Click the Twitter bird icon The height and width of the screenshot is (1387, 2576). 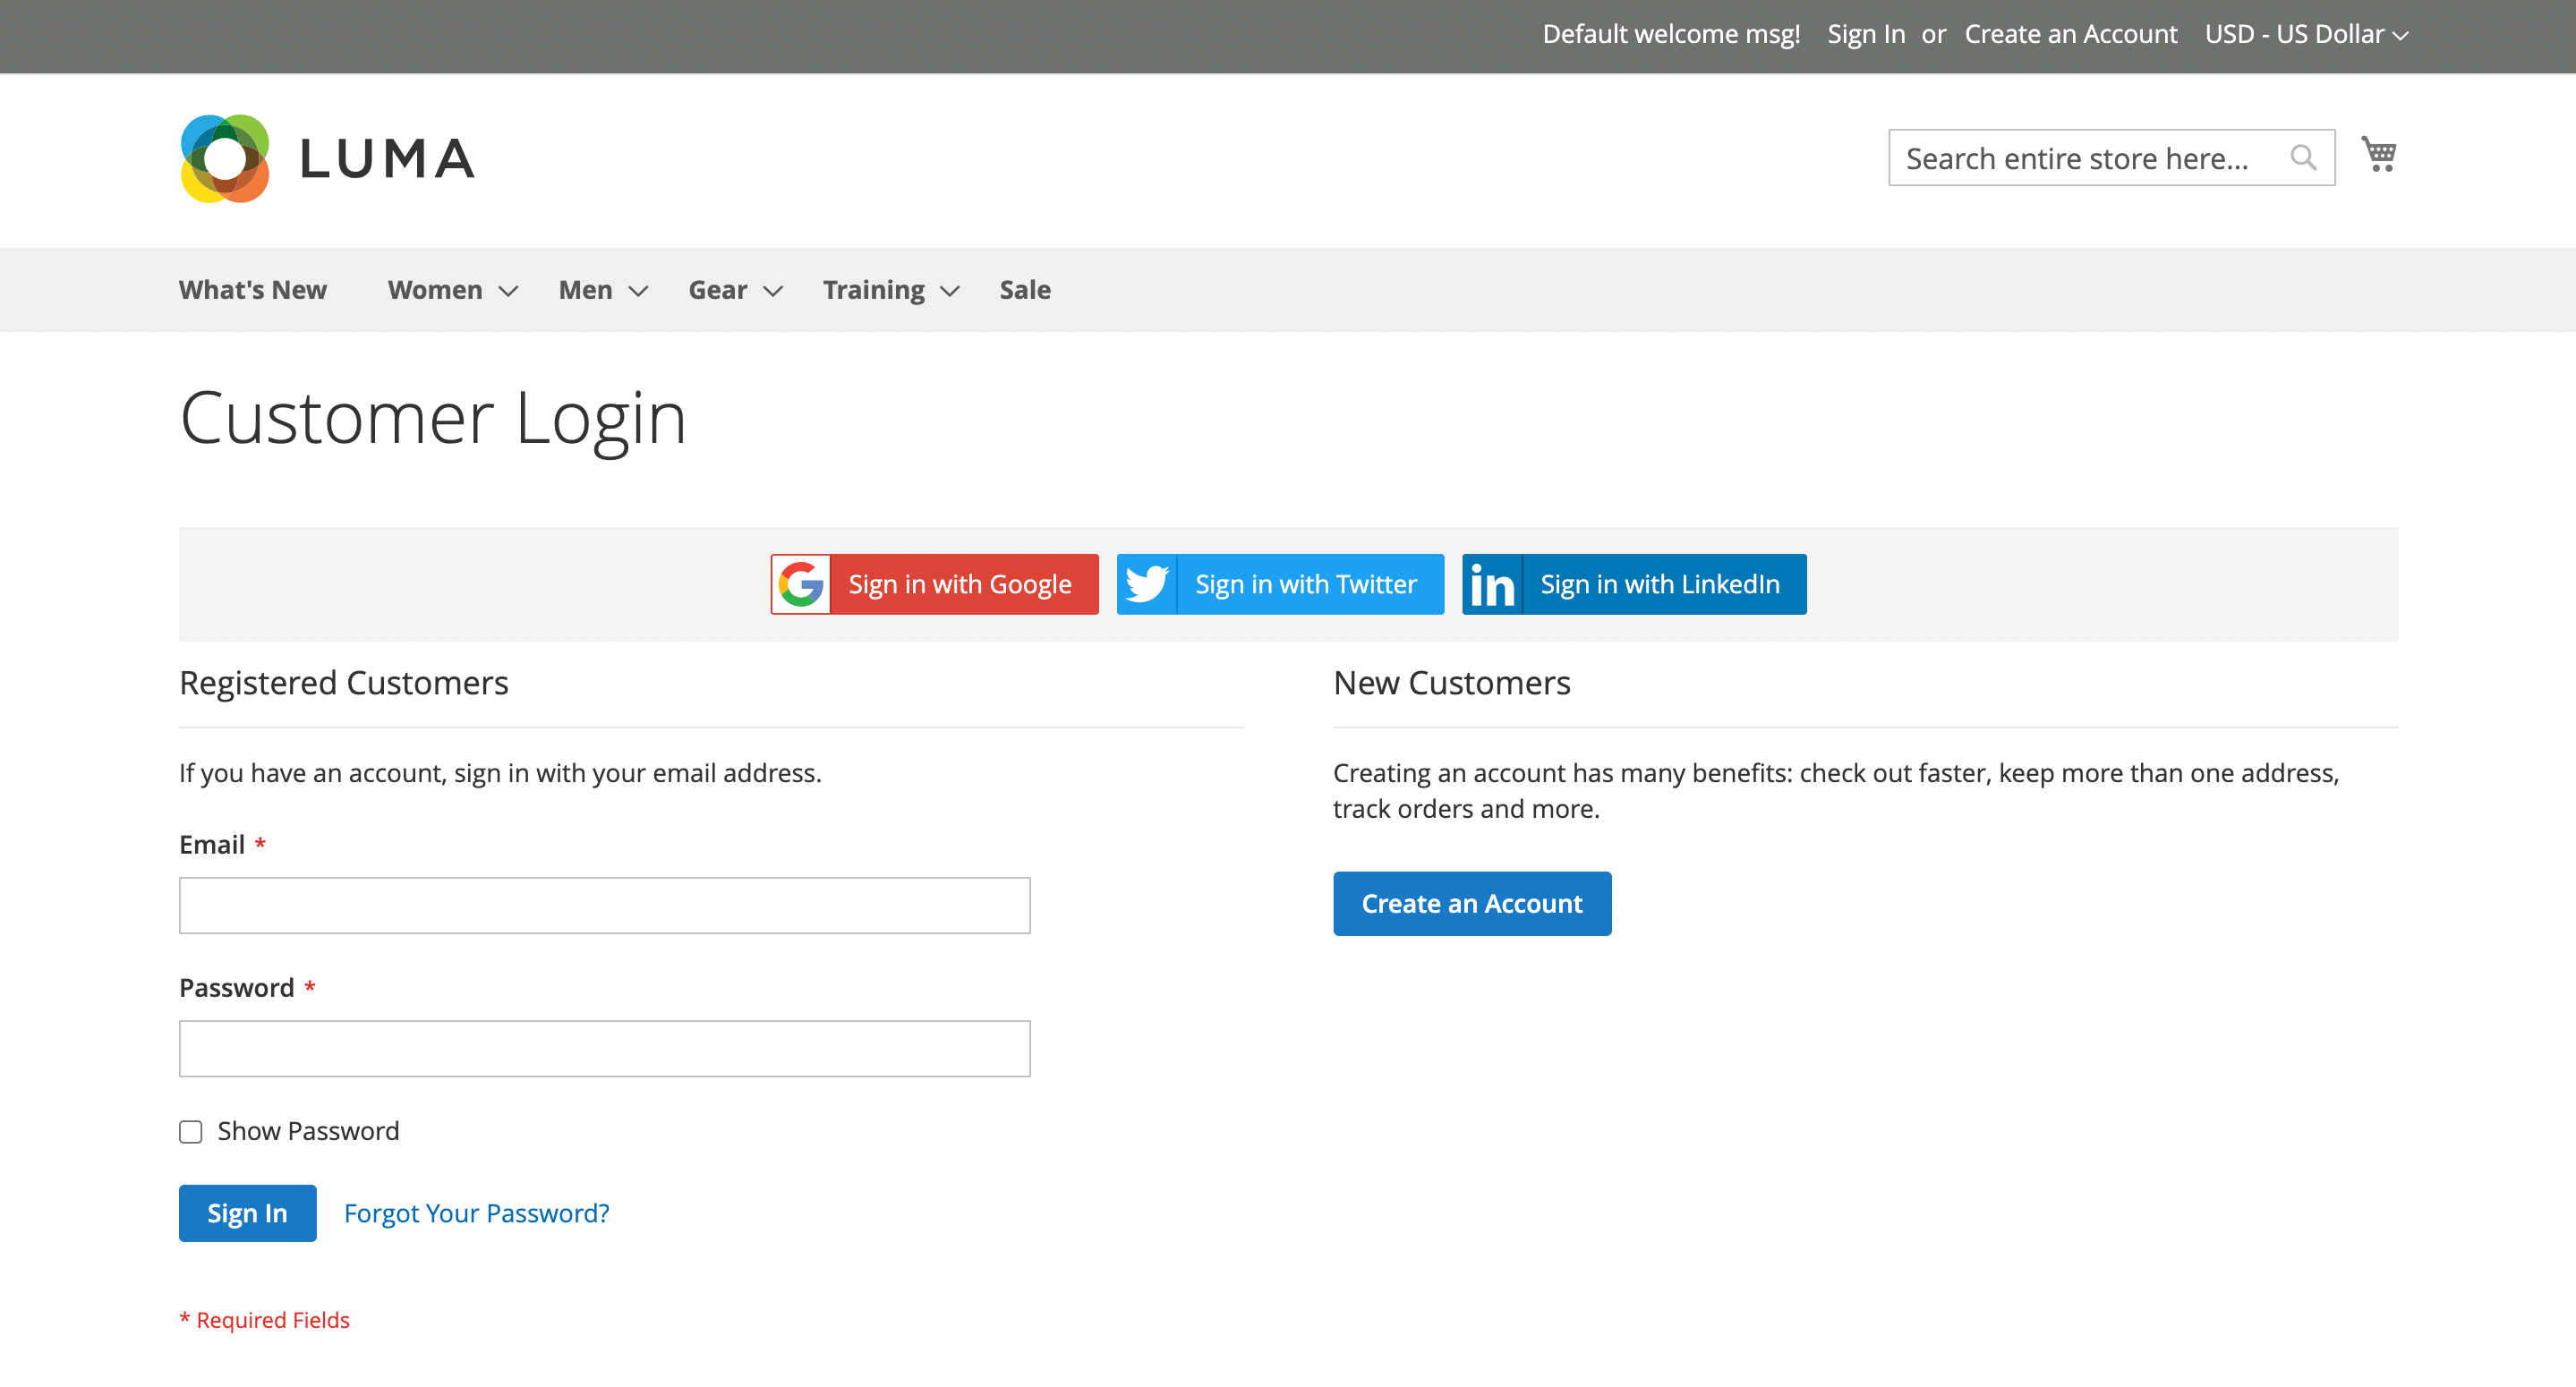pos(1147,584)
